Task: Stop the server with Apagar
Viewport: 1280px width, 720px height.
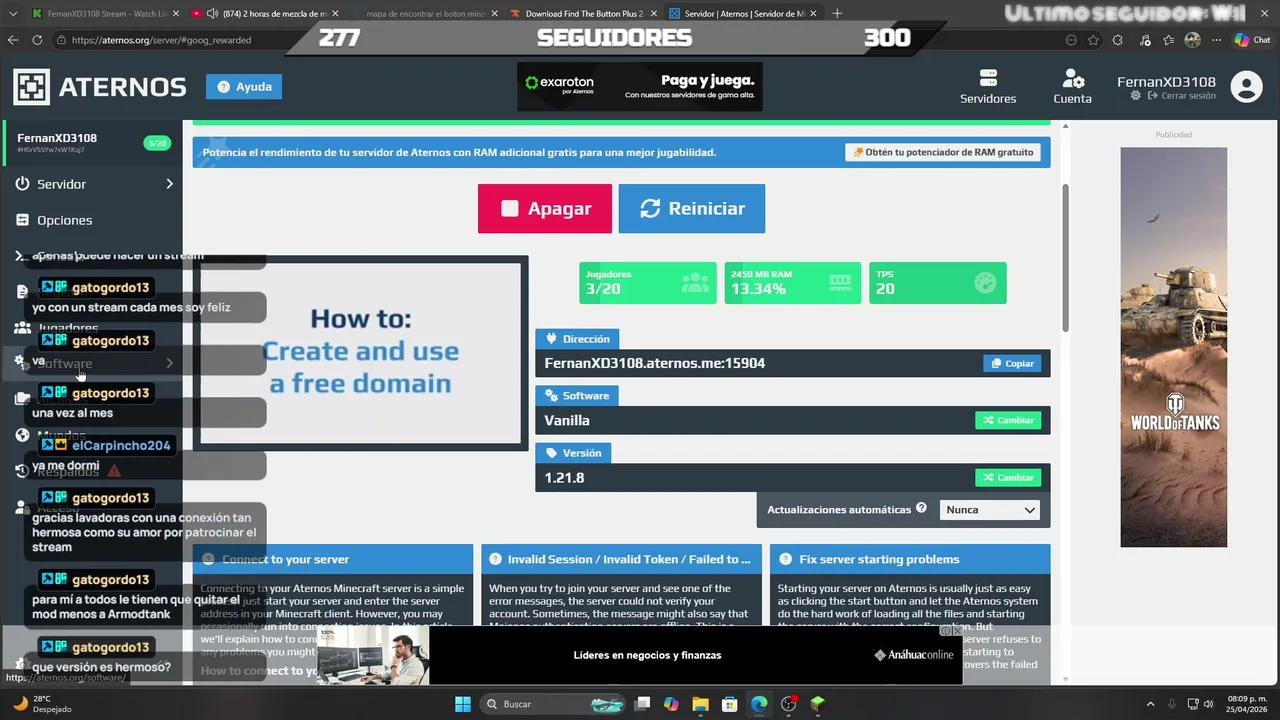Action: tap(544, 208)
